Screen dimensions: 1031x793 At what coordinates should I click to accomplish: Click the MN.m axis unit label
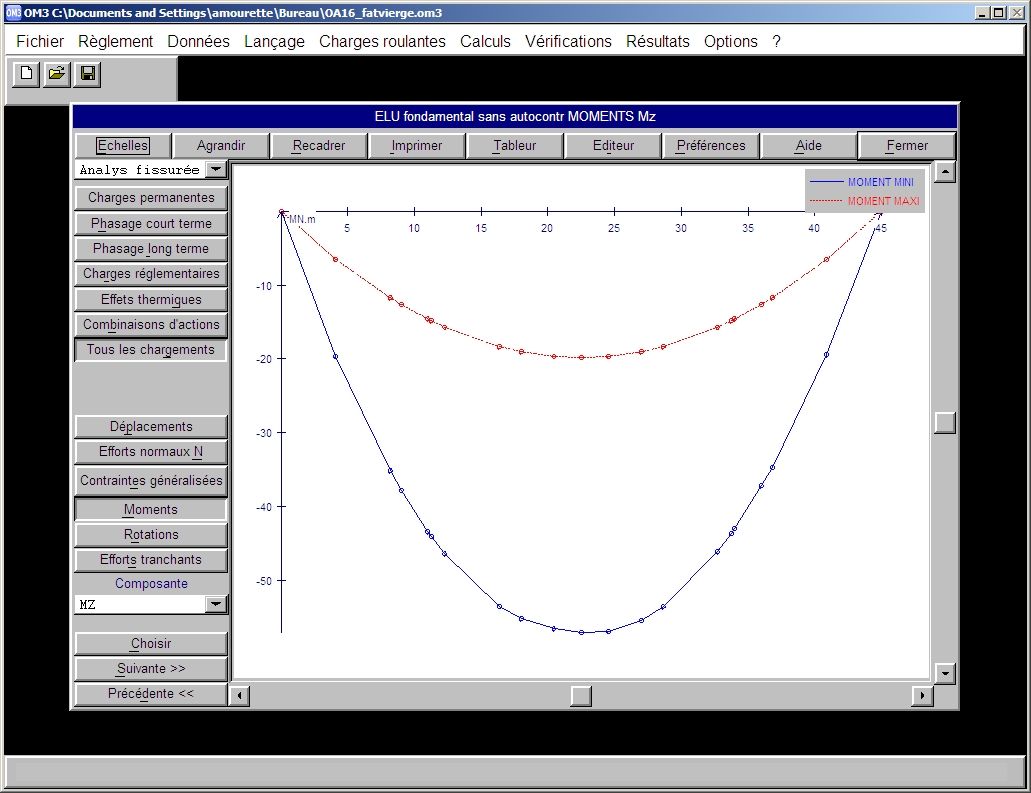click(302, 220)
